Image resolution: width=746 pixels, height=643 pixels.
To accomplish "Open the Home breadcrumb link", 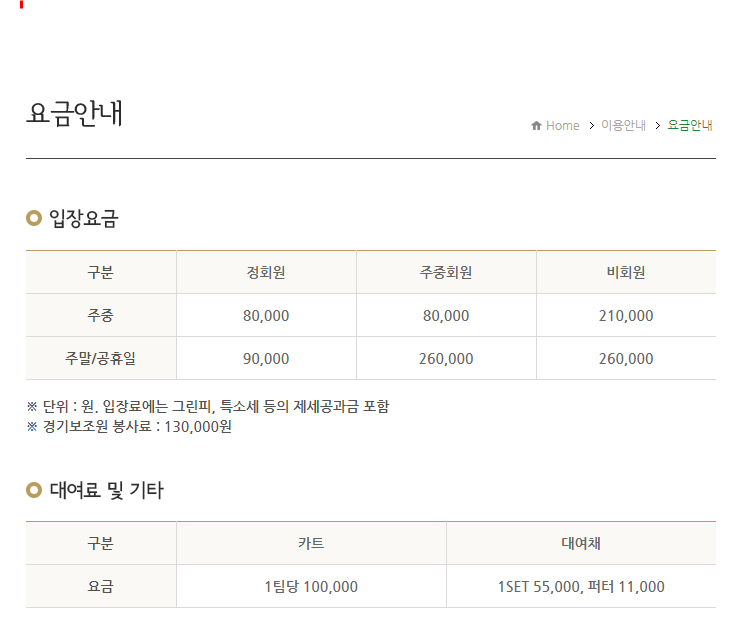I will [562, 126].
